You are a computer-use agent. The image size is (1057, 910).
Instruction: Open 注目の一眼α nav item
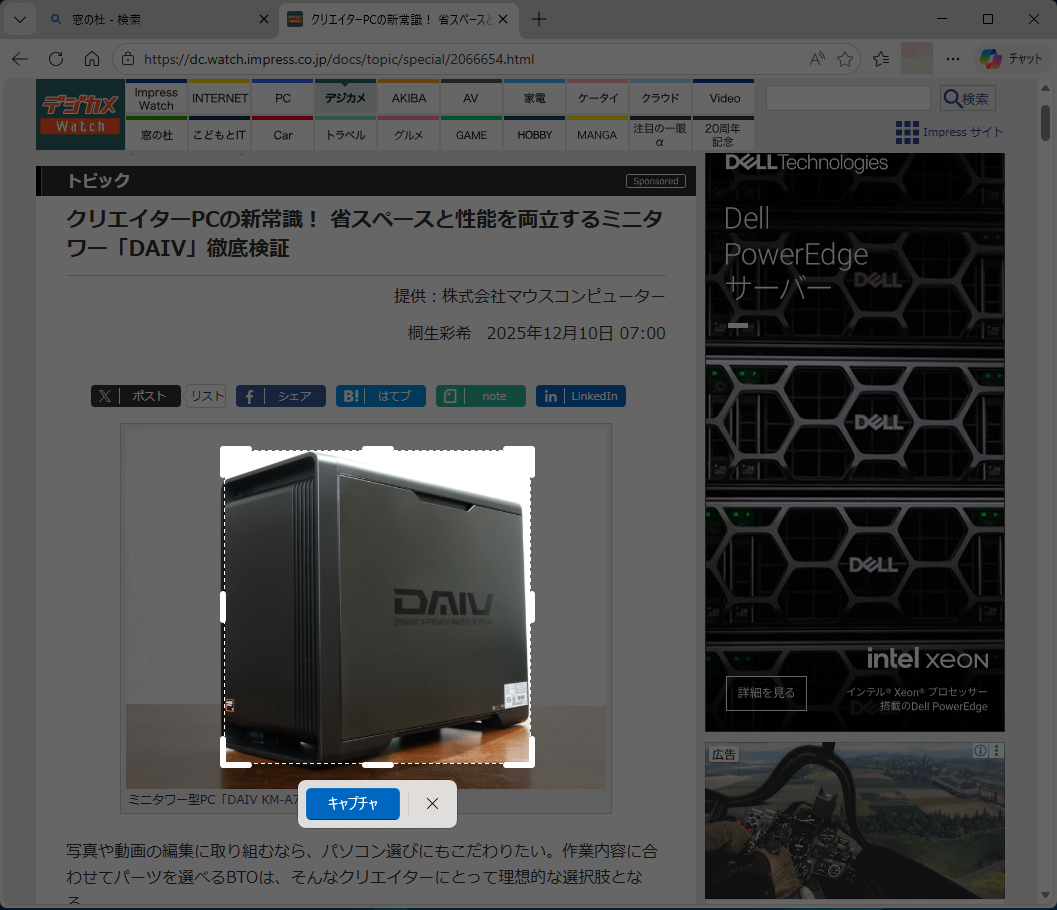tap(660, 134)
